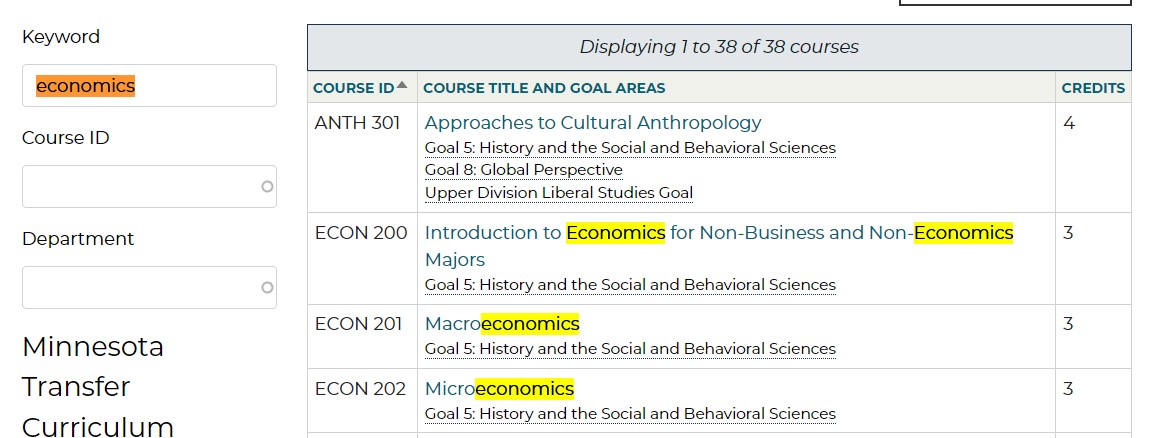Sort by Course Title and Goal Areas header
The image size is (1160, 438).
[544, 88]
